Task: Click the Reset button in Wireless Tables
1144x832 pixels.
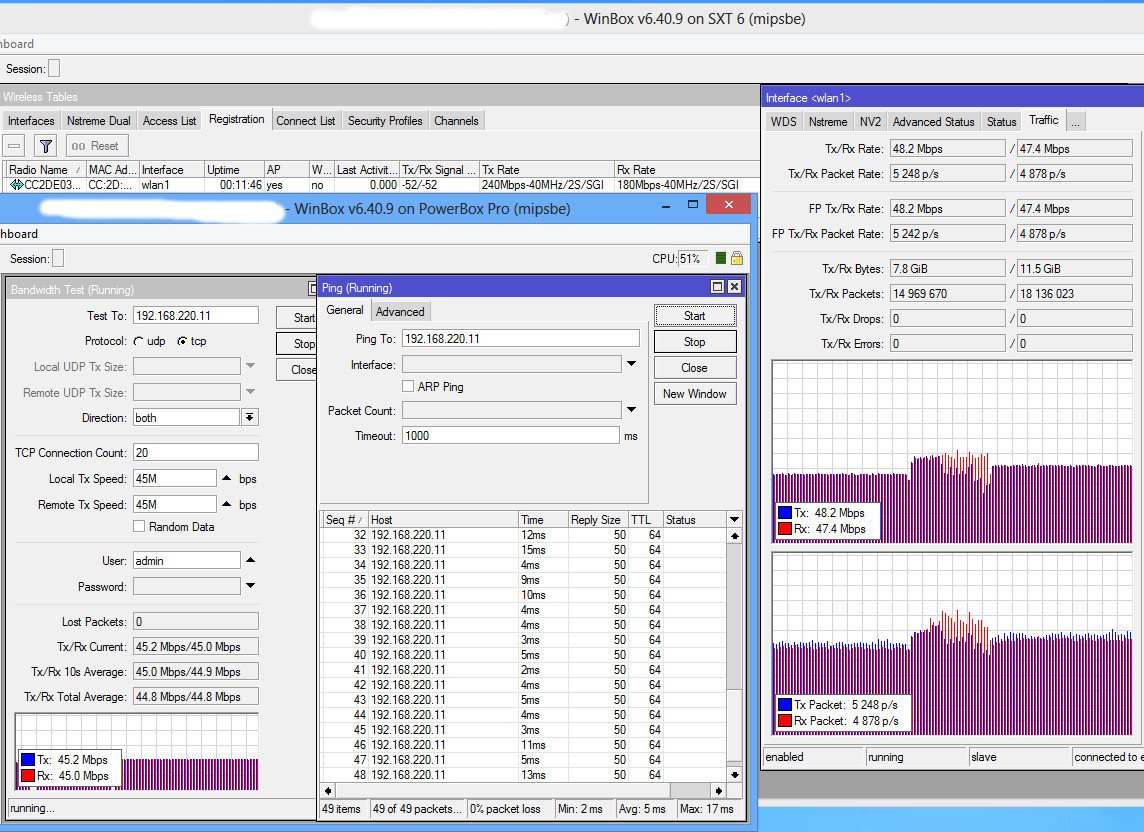Action: [97, 146]
